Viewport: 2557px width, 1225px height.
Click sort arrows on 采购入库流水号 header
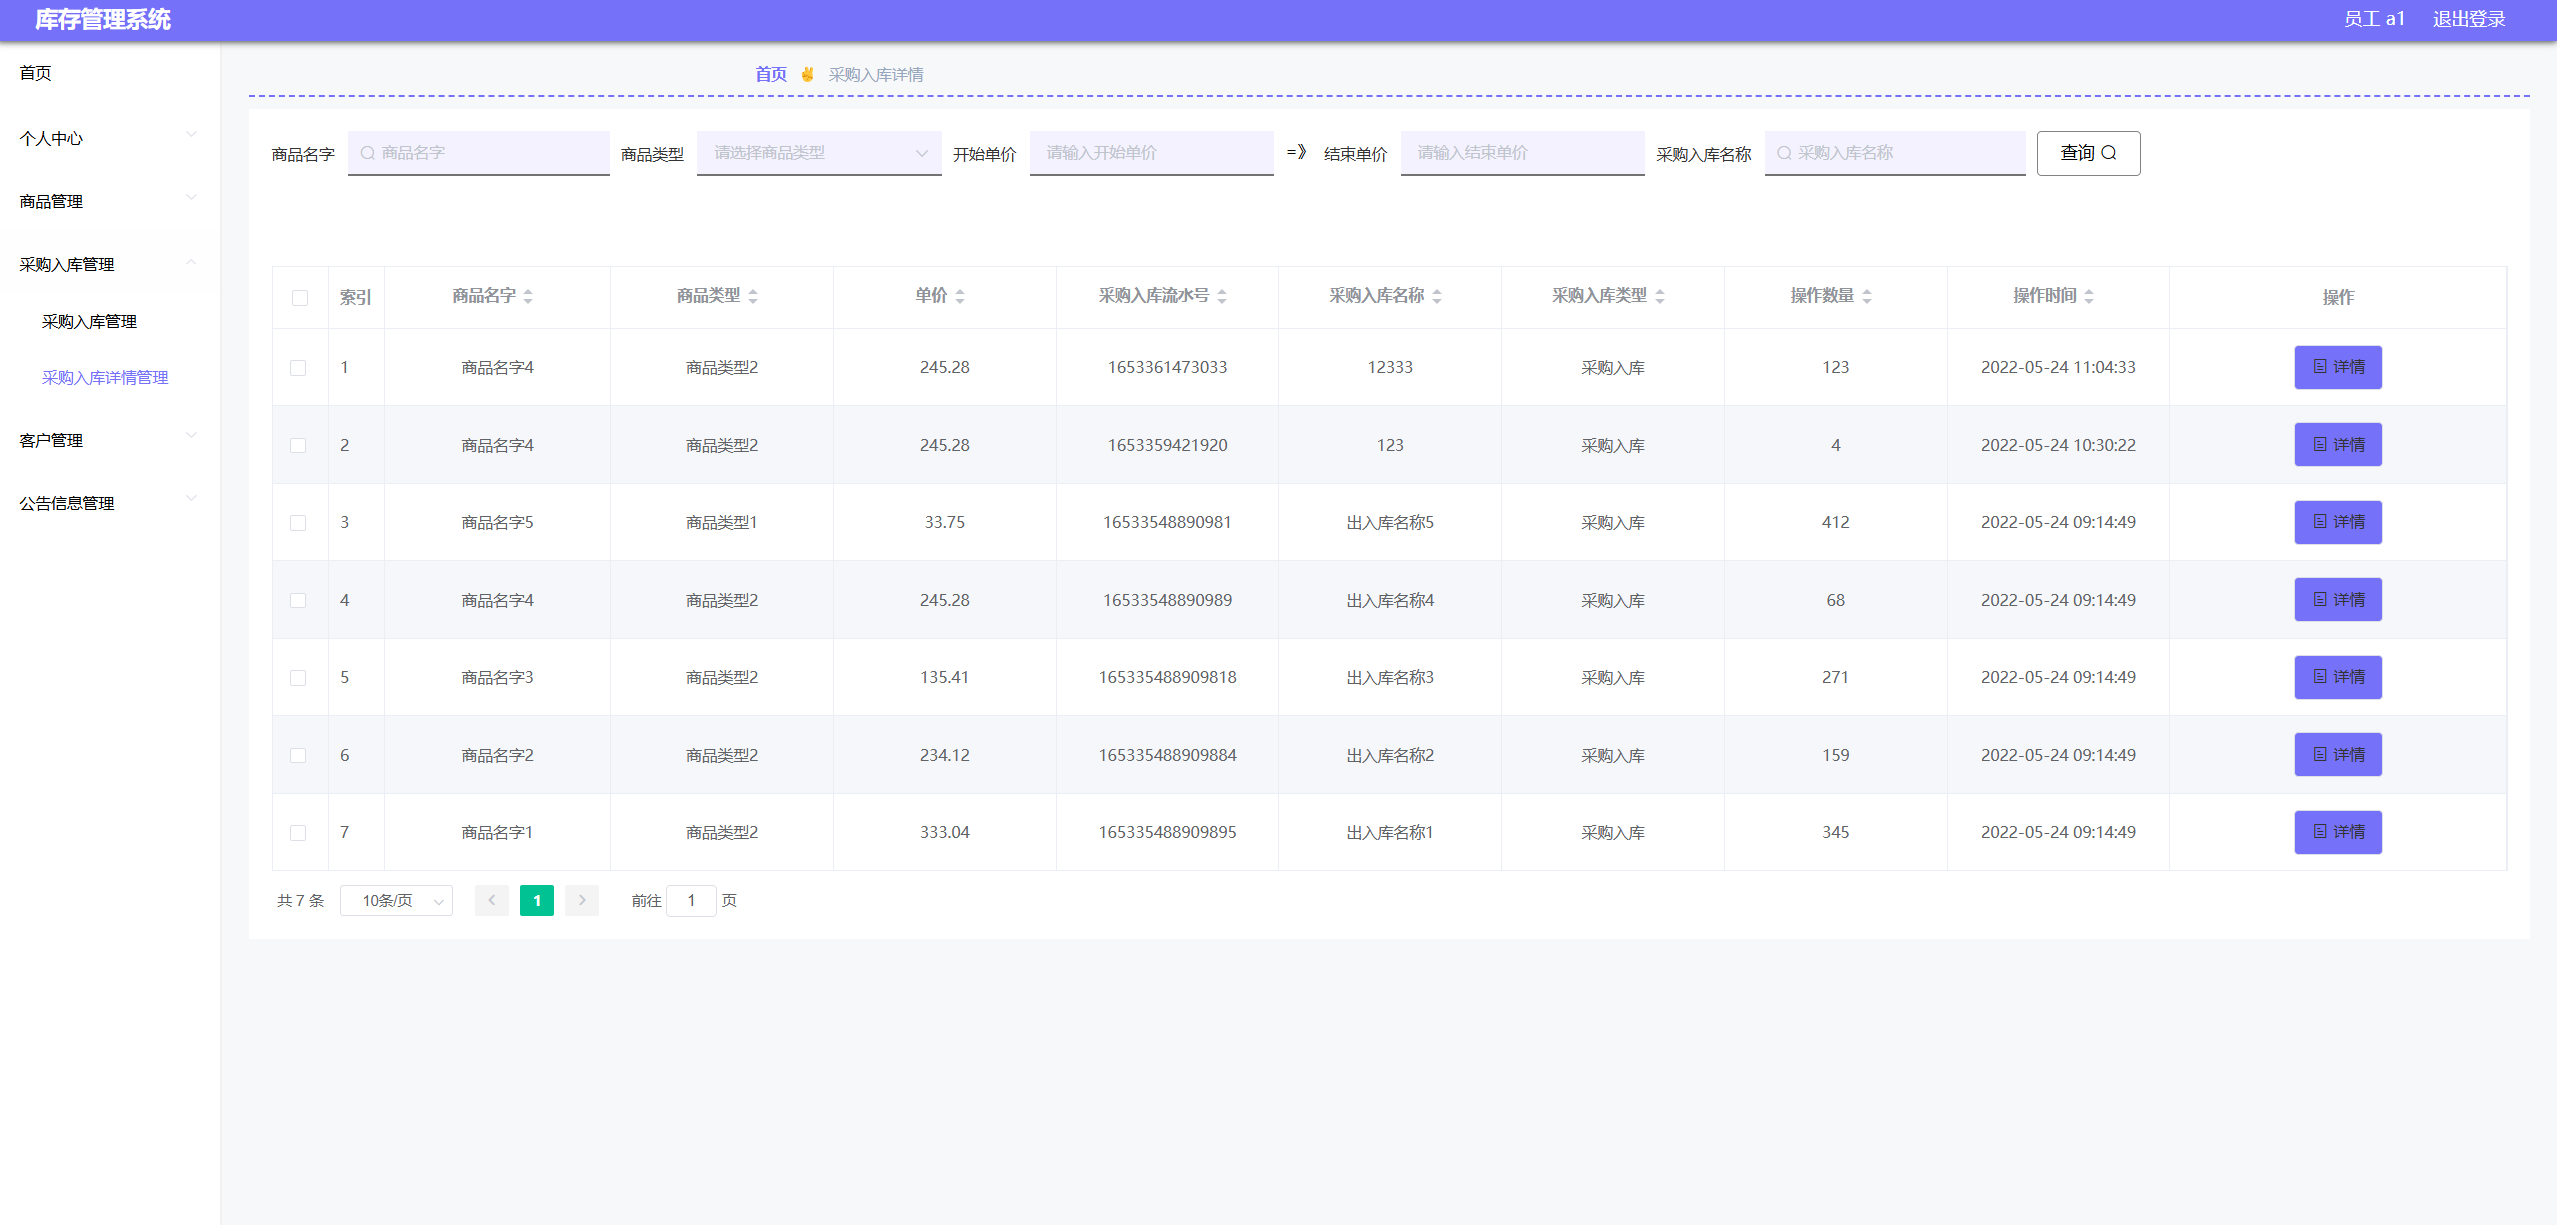(x=1222, y=296)
